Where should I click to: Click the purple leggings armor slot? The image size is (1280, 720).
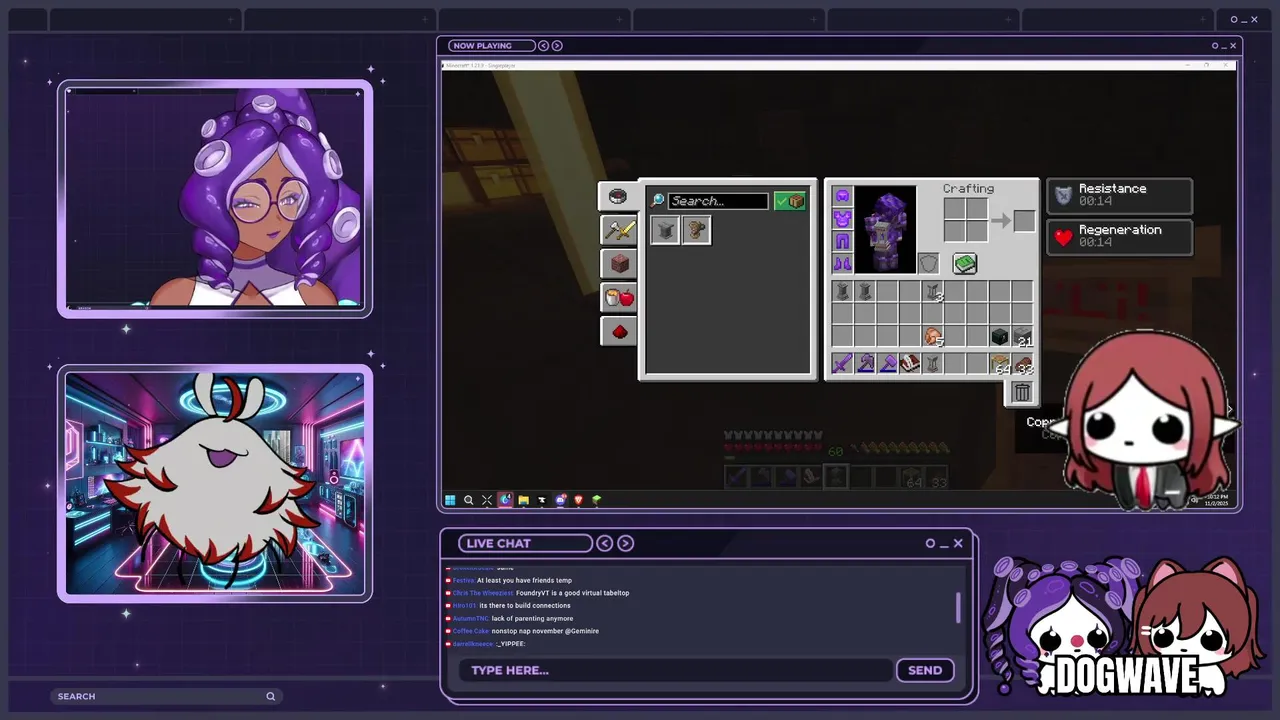pyautogui.click(x=842, y=241)
